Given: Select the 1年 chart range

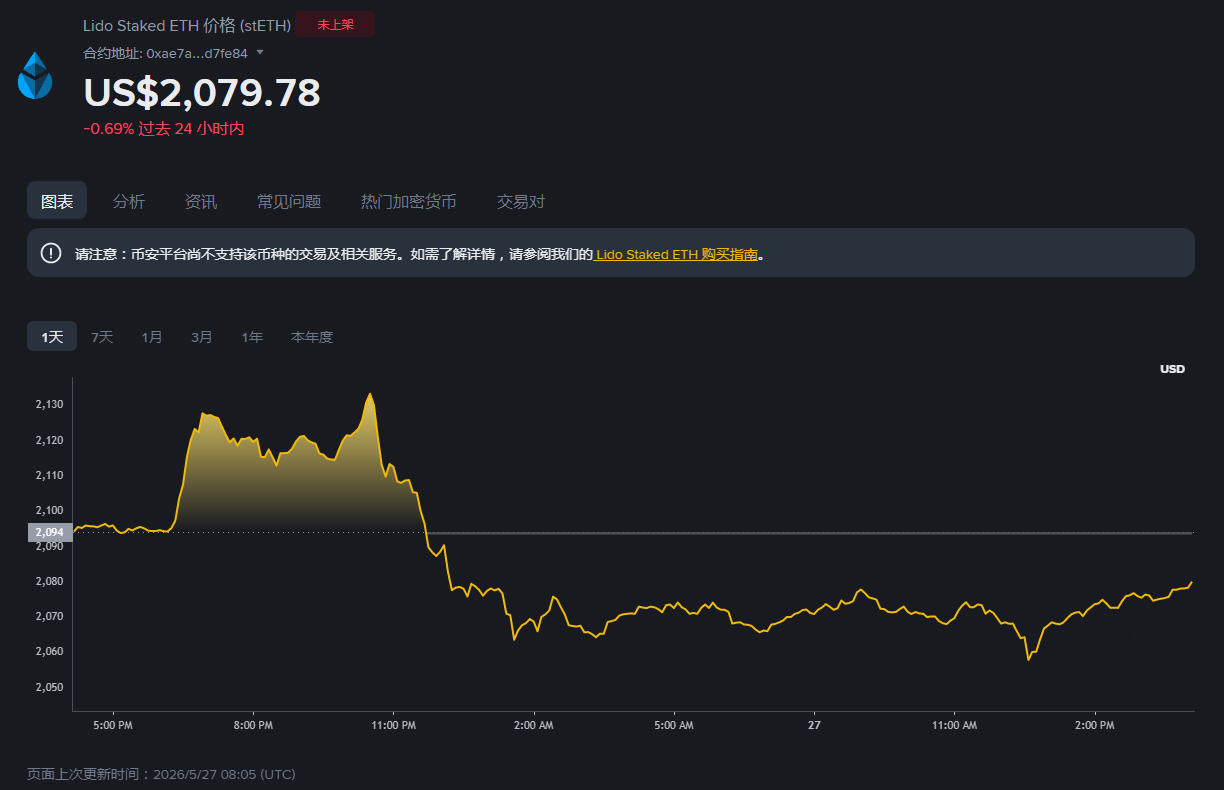Looking at the screenshot, I should (x=252, y=337).
